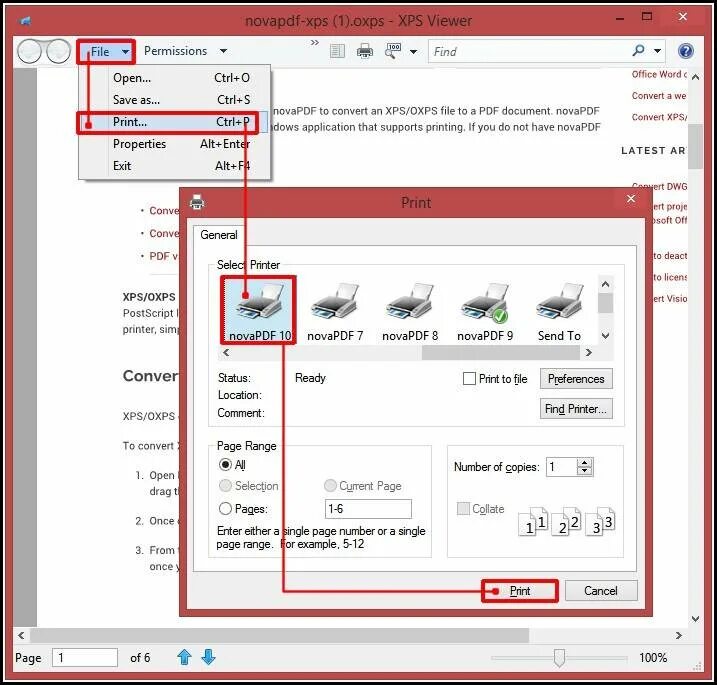The height and width of the screenshot is (685, 717).
Task: Open the Convert XPS sidebar link
Action: coord(659,117)
